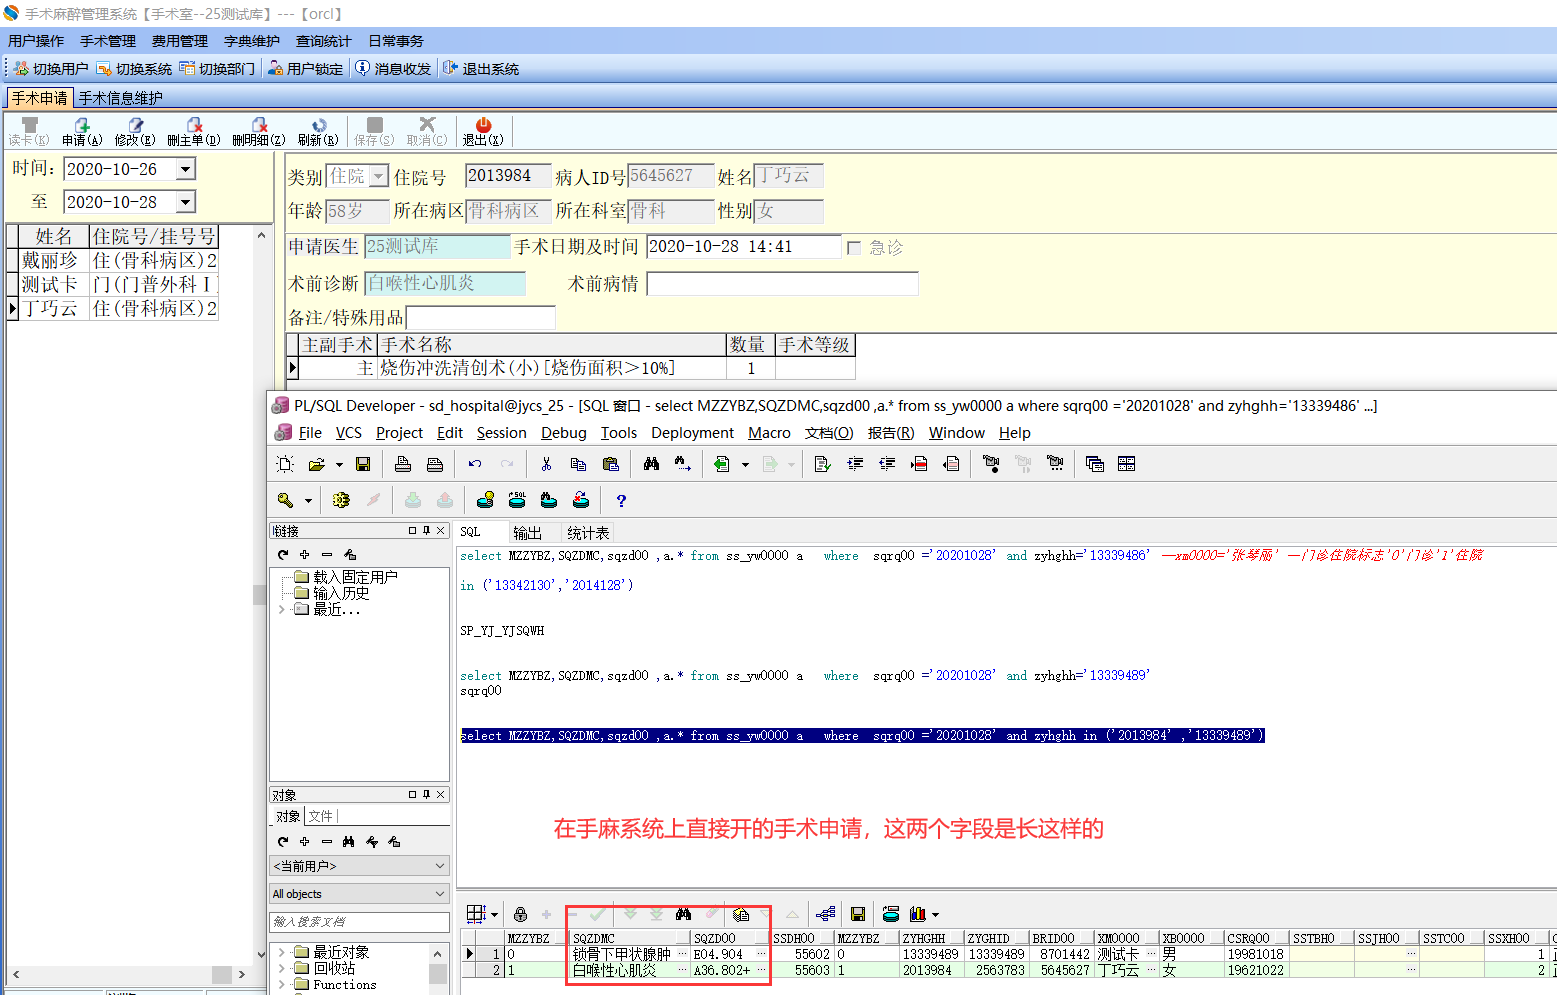Switch to the 输出 output tab
The image size is (1557, 995).
(x=527, y=533)
